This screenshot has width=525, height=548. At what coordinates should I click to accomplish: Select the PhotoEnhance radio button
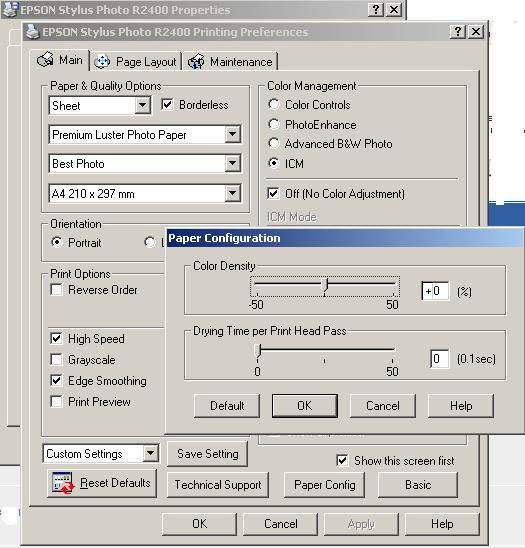[x=274, y=124]
